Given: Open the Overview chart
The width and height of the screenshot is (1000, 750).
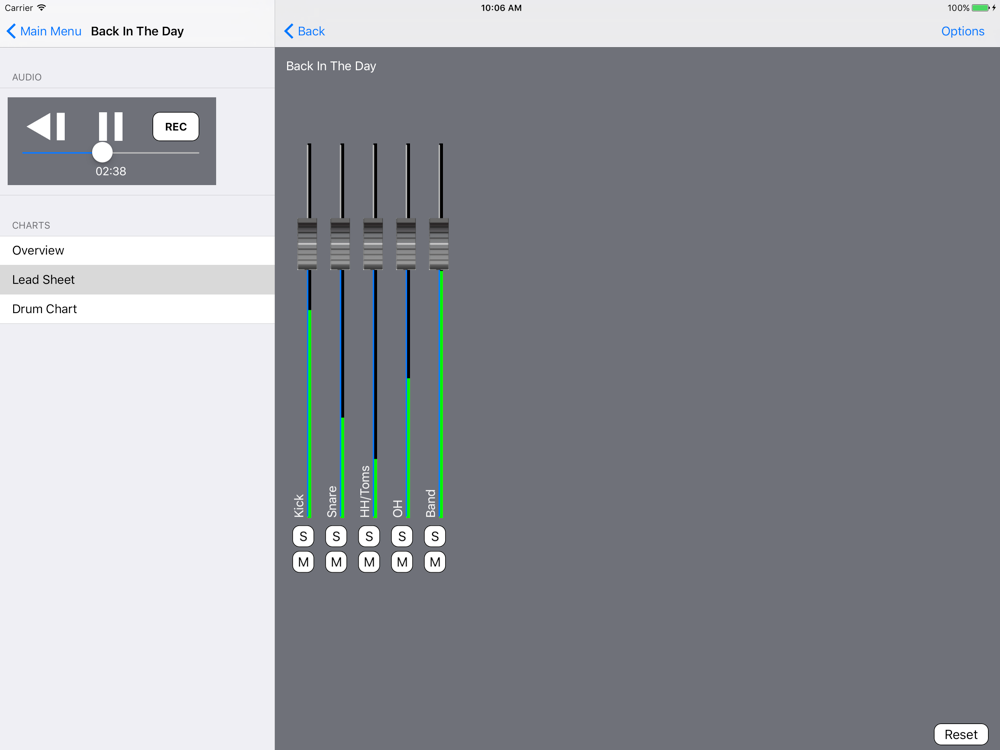Looking at the screenshot, I should pyautogui.click(x=137, y=251).
